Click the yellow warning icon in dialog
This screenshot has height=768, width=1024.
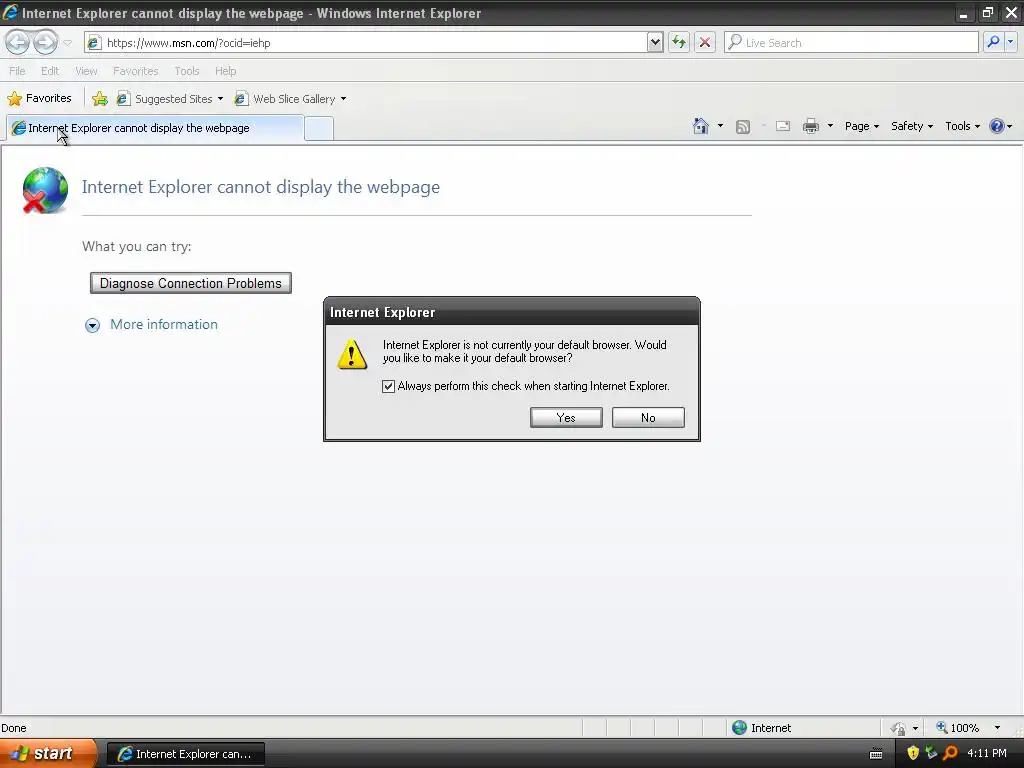[x=352, y=355]
